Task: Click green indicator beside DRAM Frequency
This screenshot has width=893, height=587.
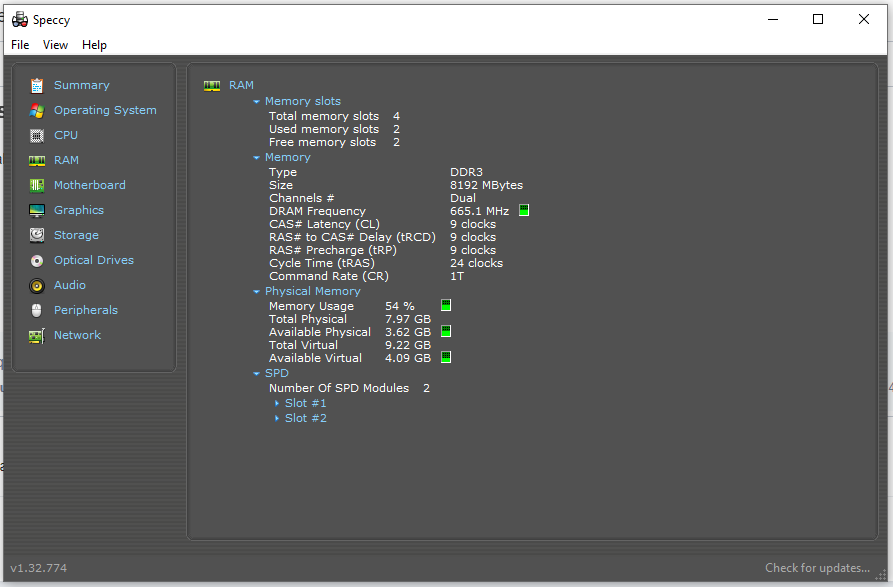Action: pos(524,210)
